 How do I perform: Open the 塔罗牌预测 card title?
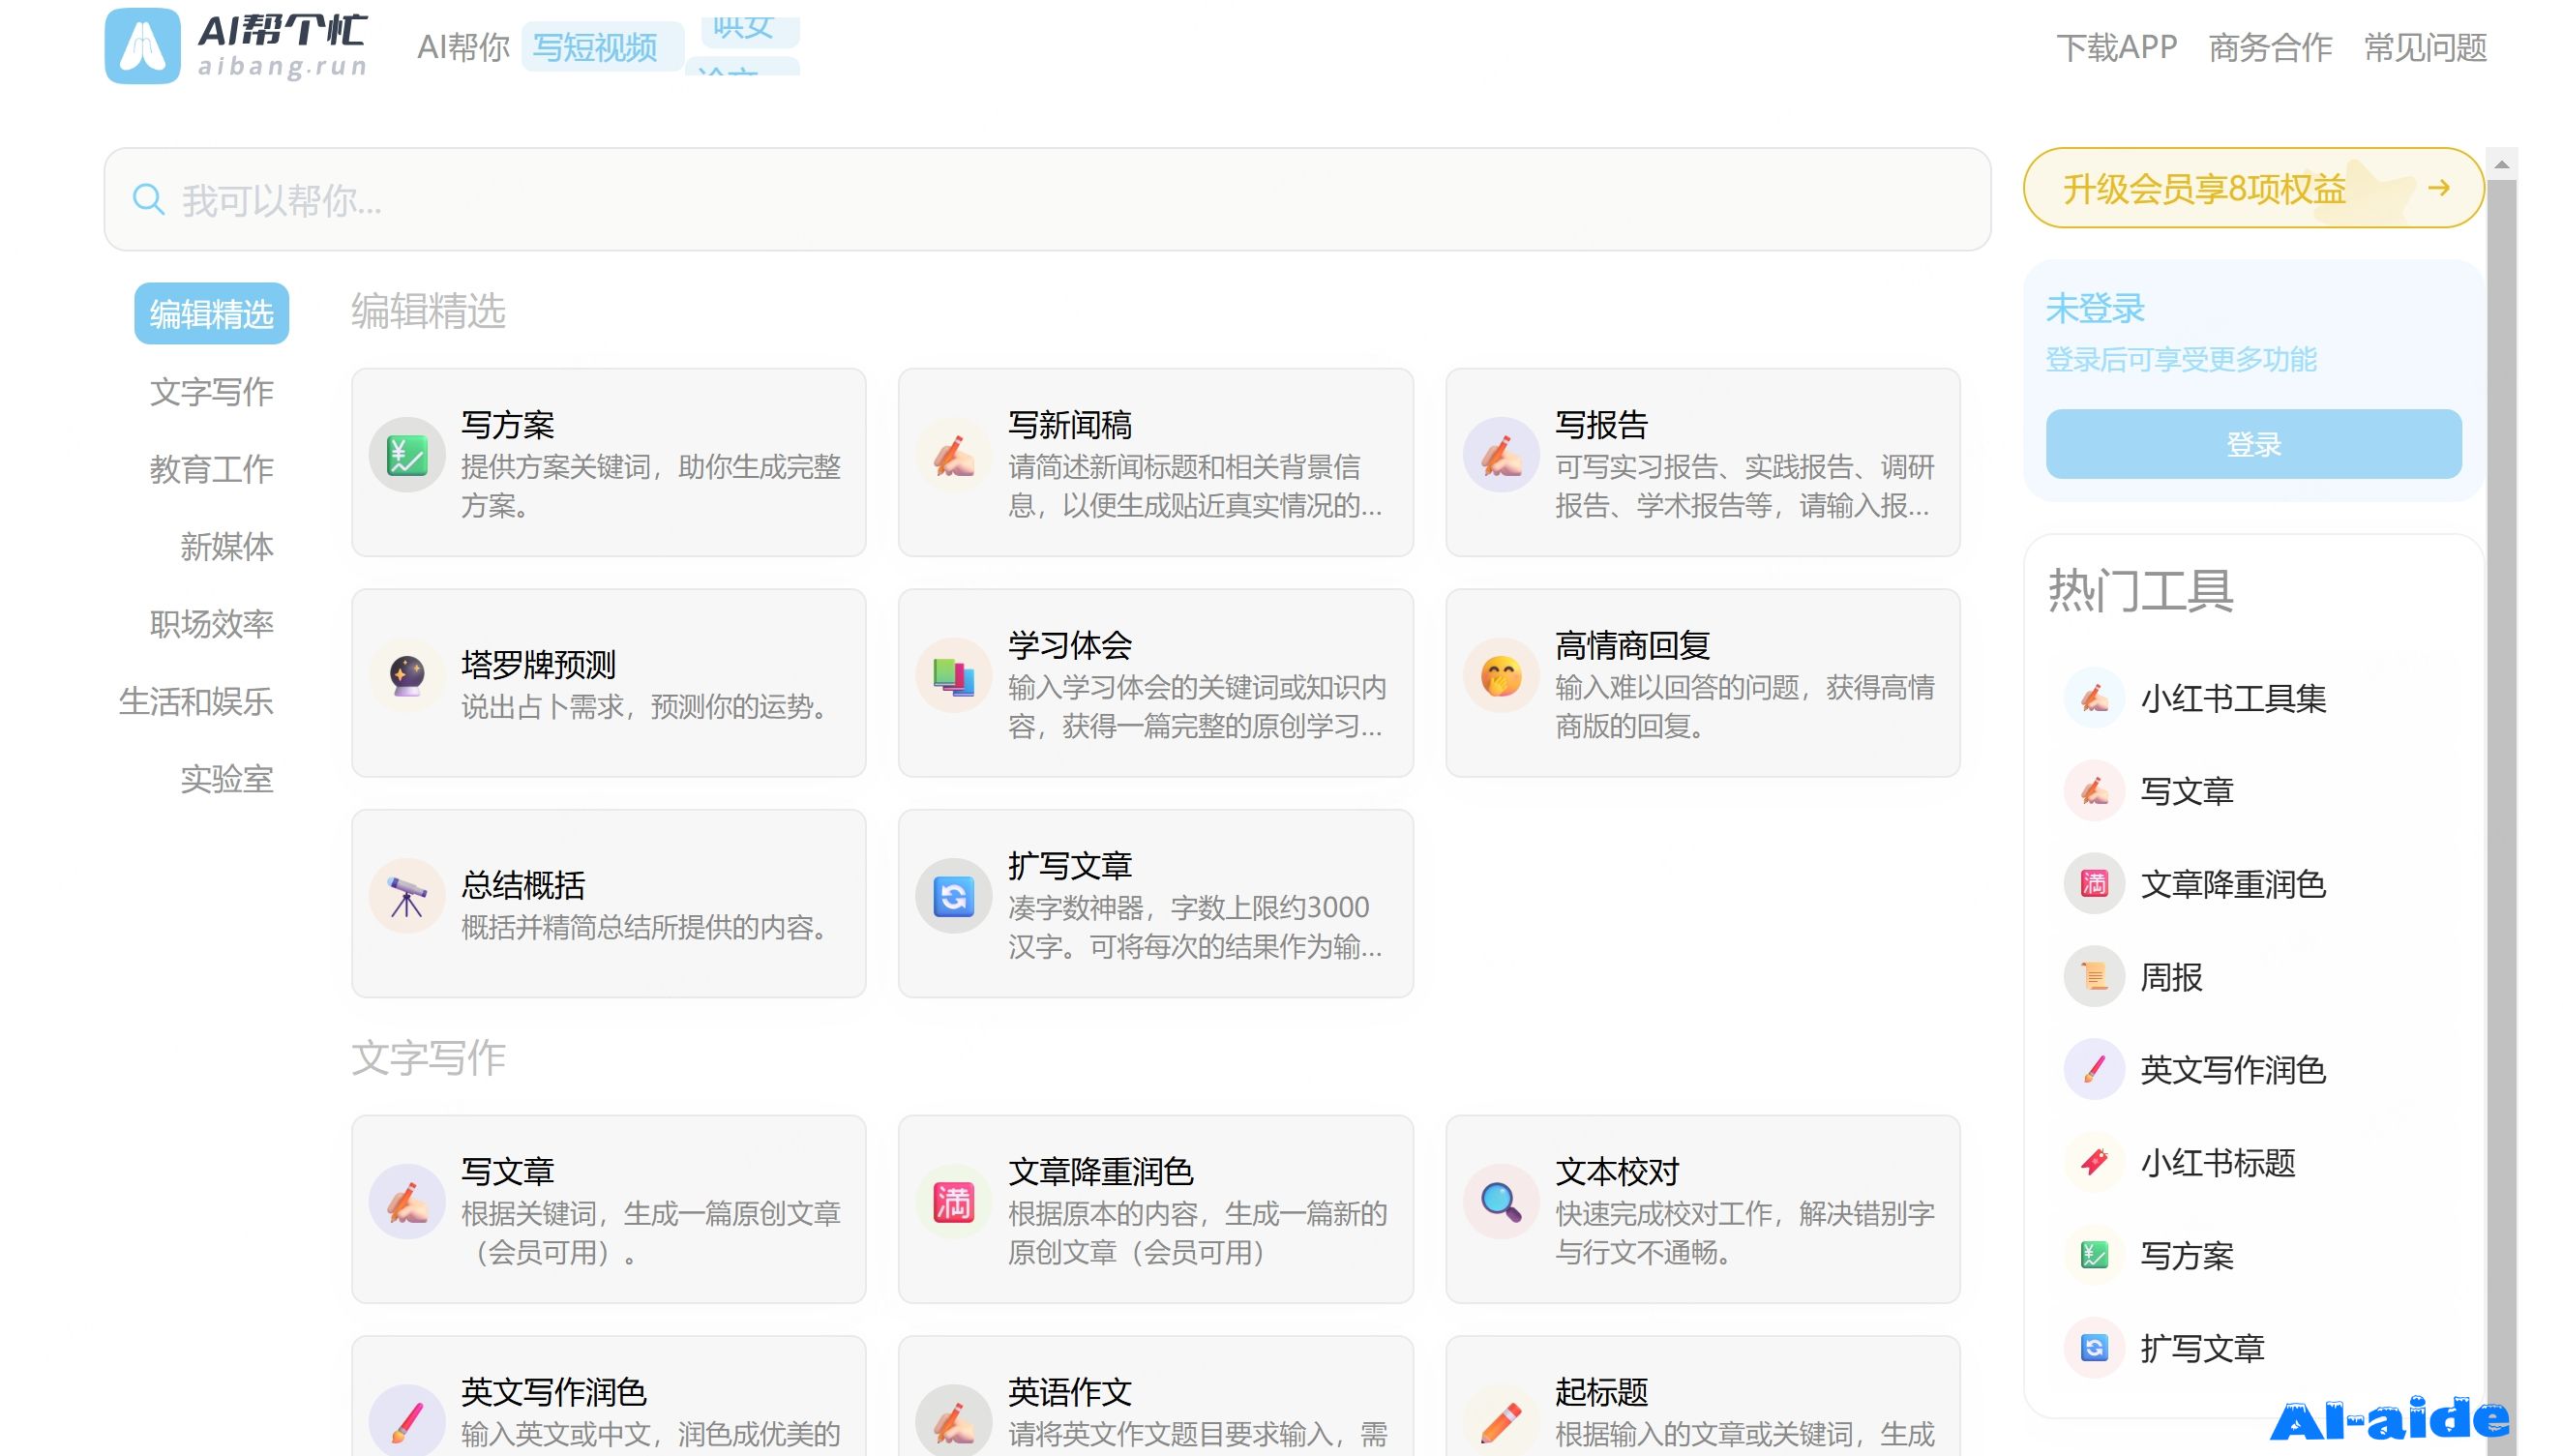[539, 665]
